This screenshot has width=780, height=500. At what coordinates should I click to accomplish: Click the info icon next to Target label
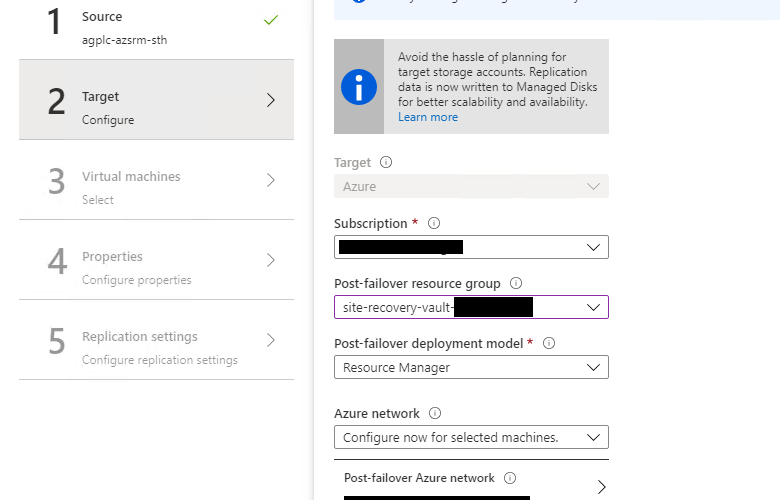coord(386,162)
